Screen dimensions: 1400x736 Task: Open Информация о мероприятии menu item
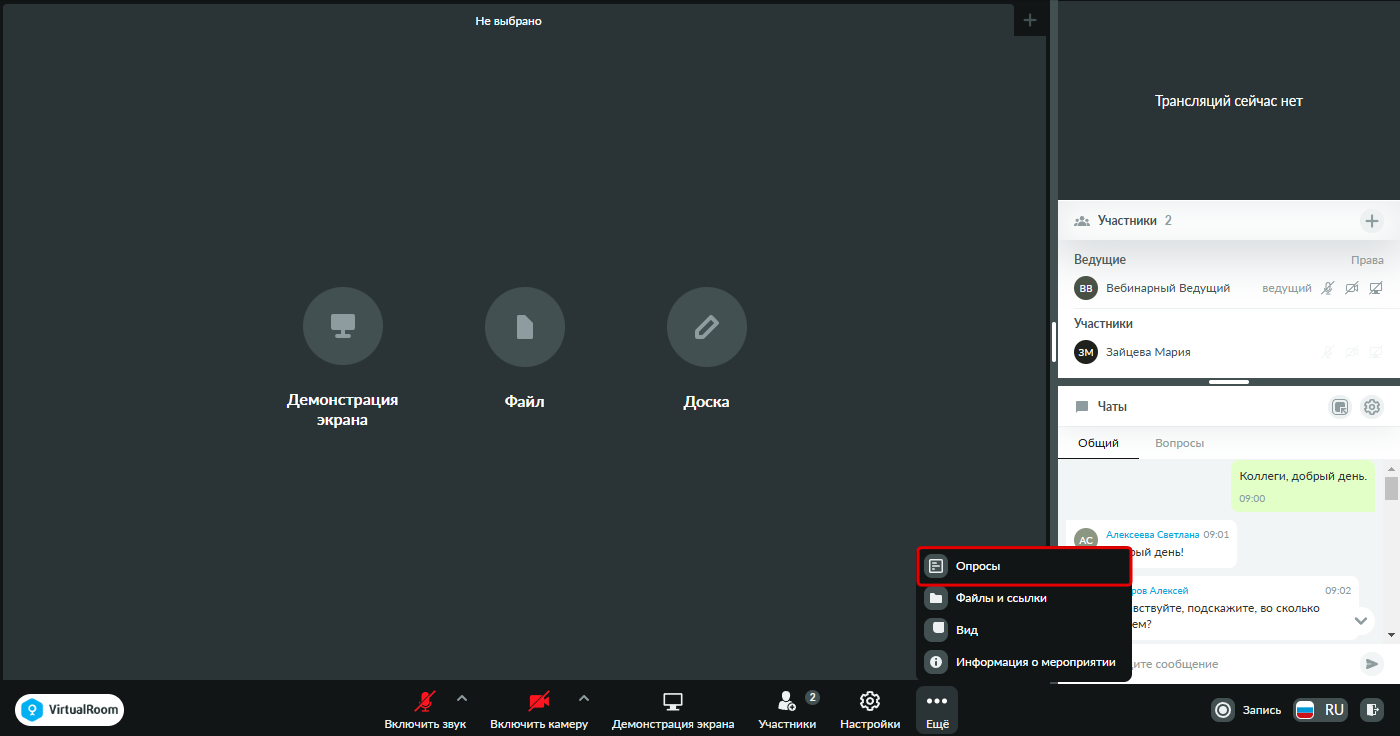[x=1024, y=662]
